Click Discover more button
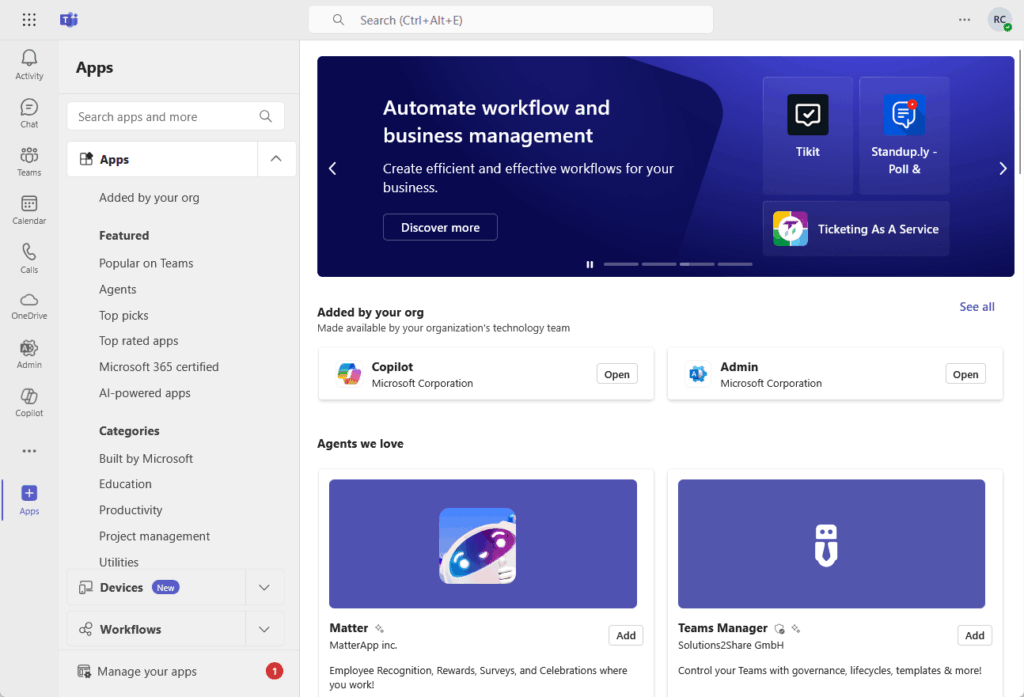 pos(440,227)
